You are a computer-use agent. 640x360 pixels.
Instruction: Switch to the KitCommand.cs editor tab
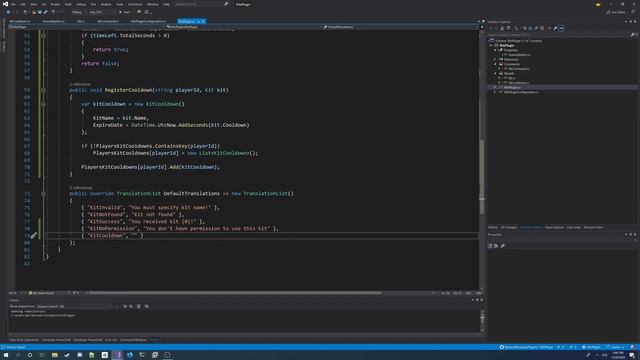[108, 21]
